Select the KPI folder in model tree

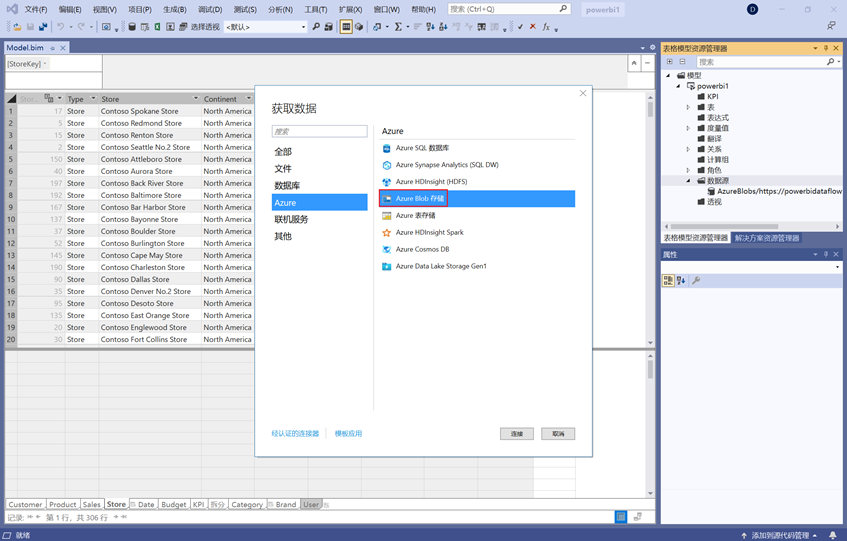(708, 97)
